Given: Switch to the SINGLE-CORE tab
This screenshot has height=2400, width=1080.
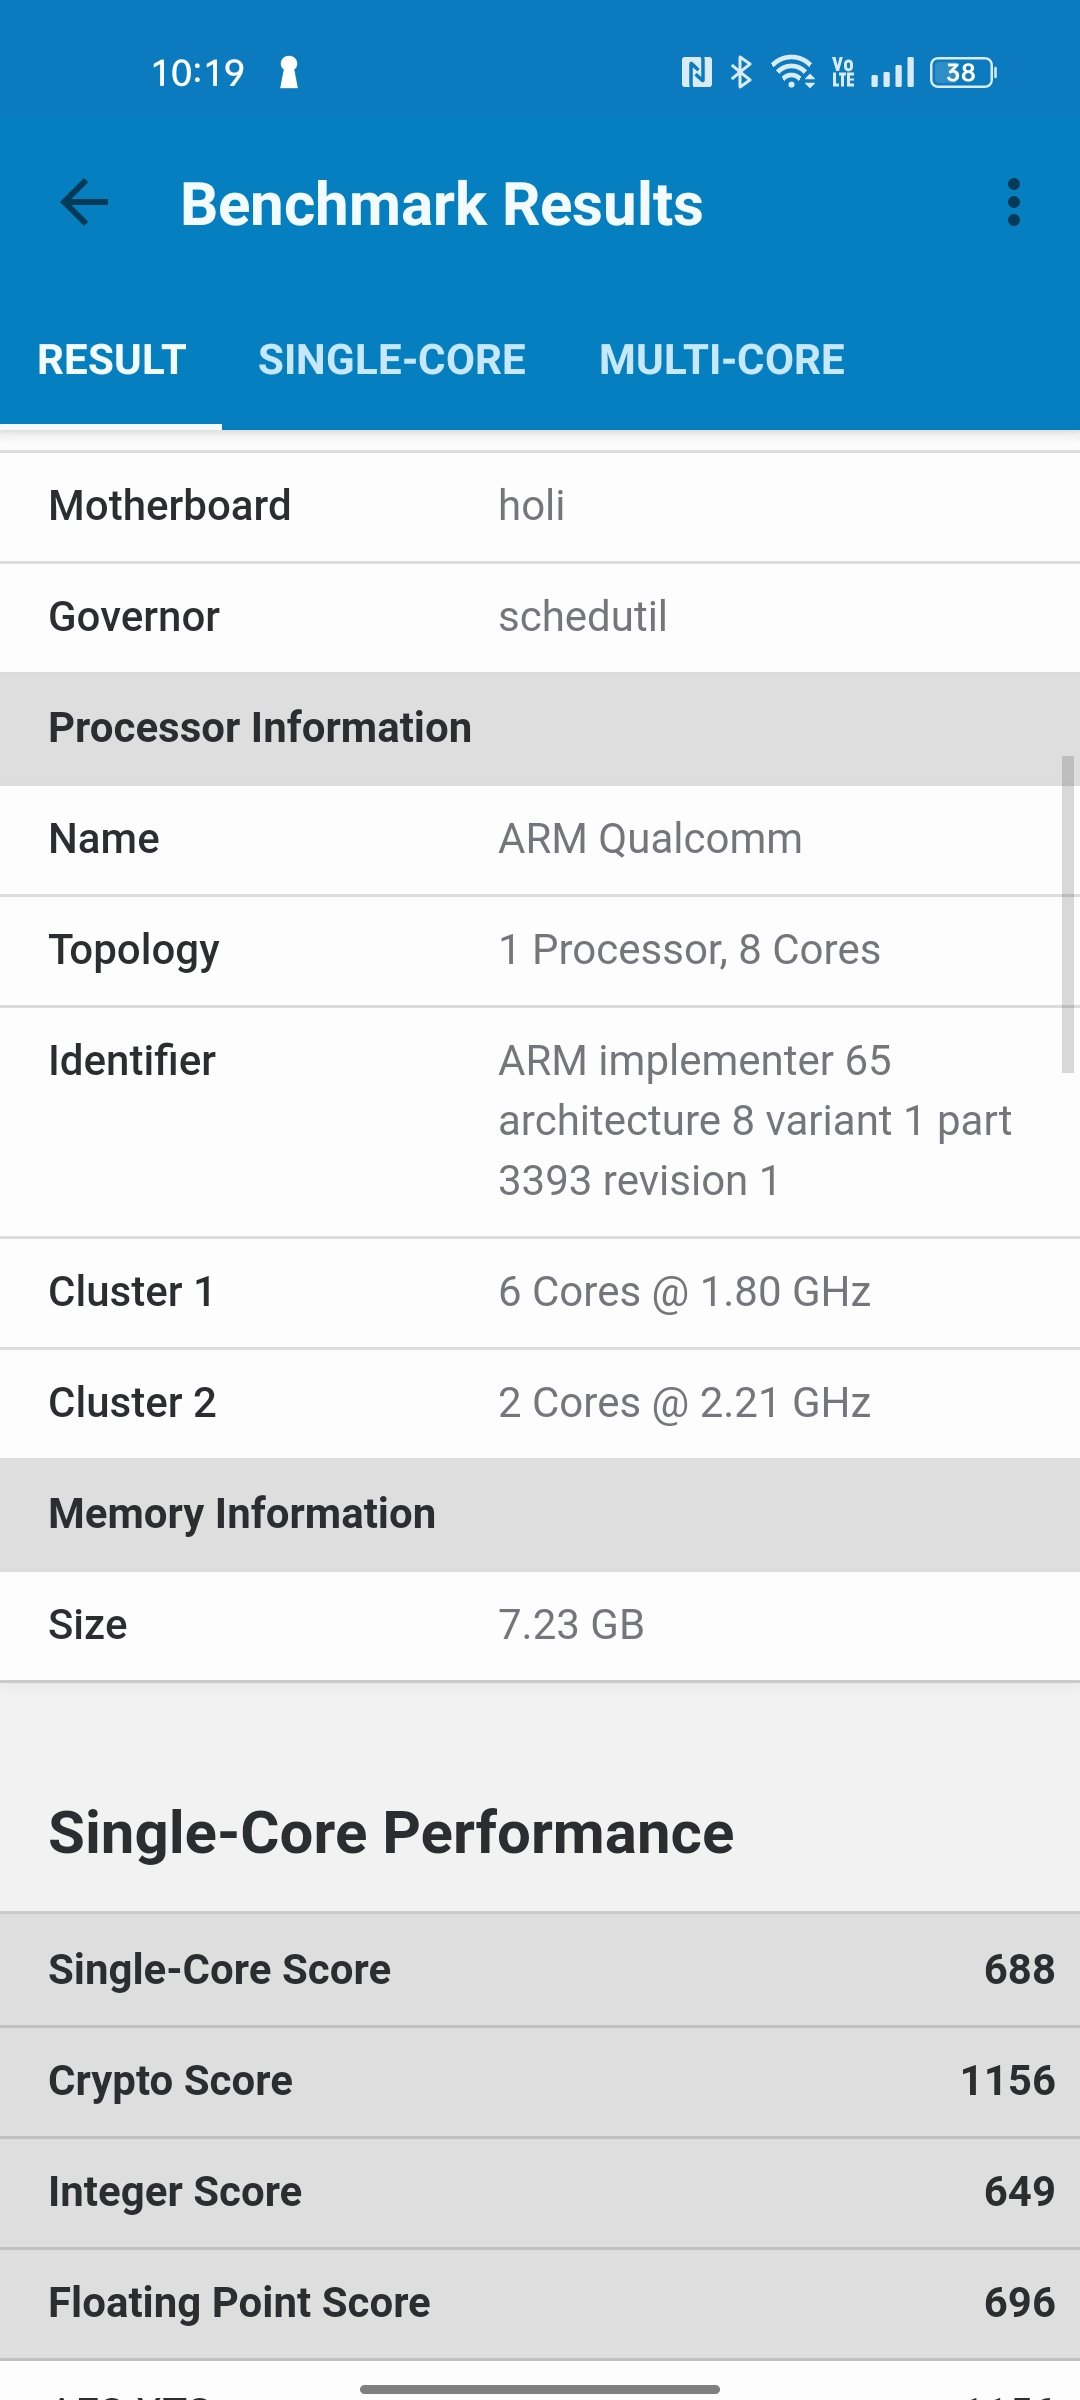Looking at the screenshot, I should pos(392,360).
